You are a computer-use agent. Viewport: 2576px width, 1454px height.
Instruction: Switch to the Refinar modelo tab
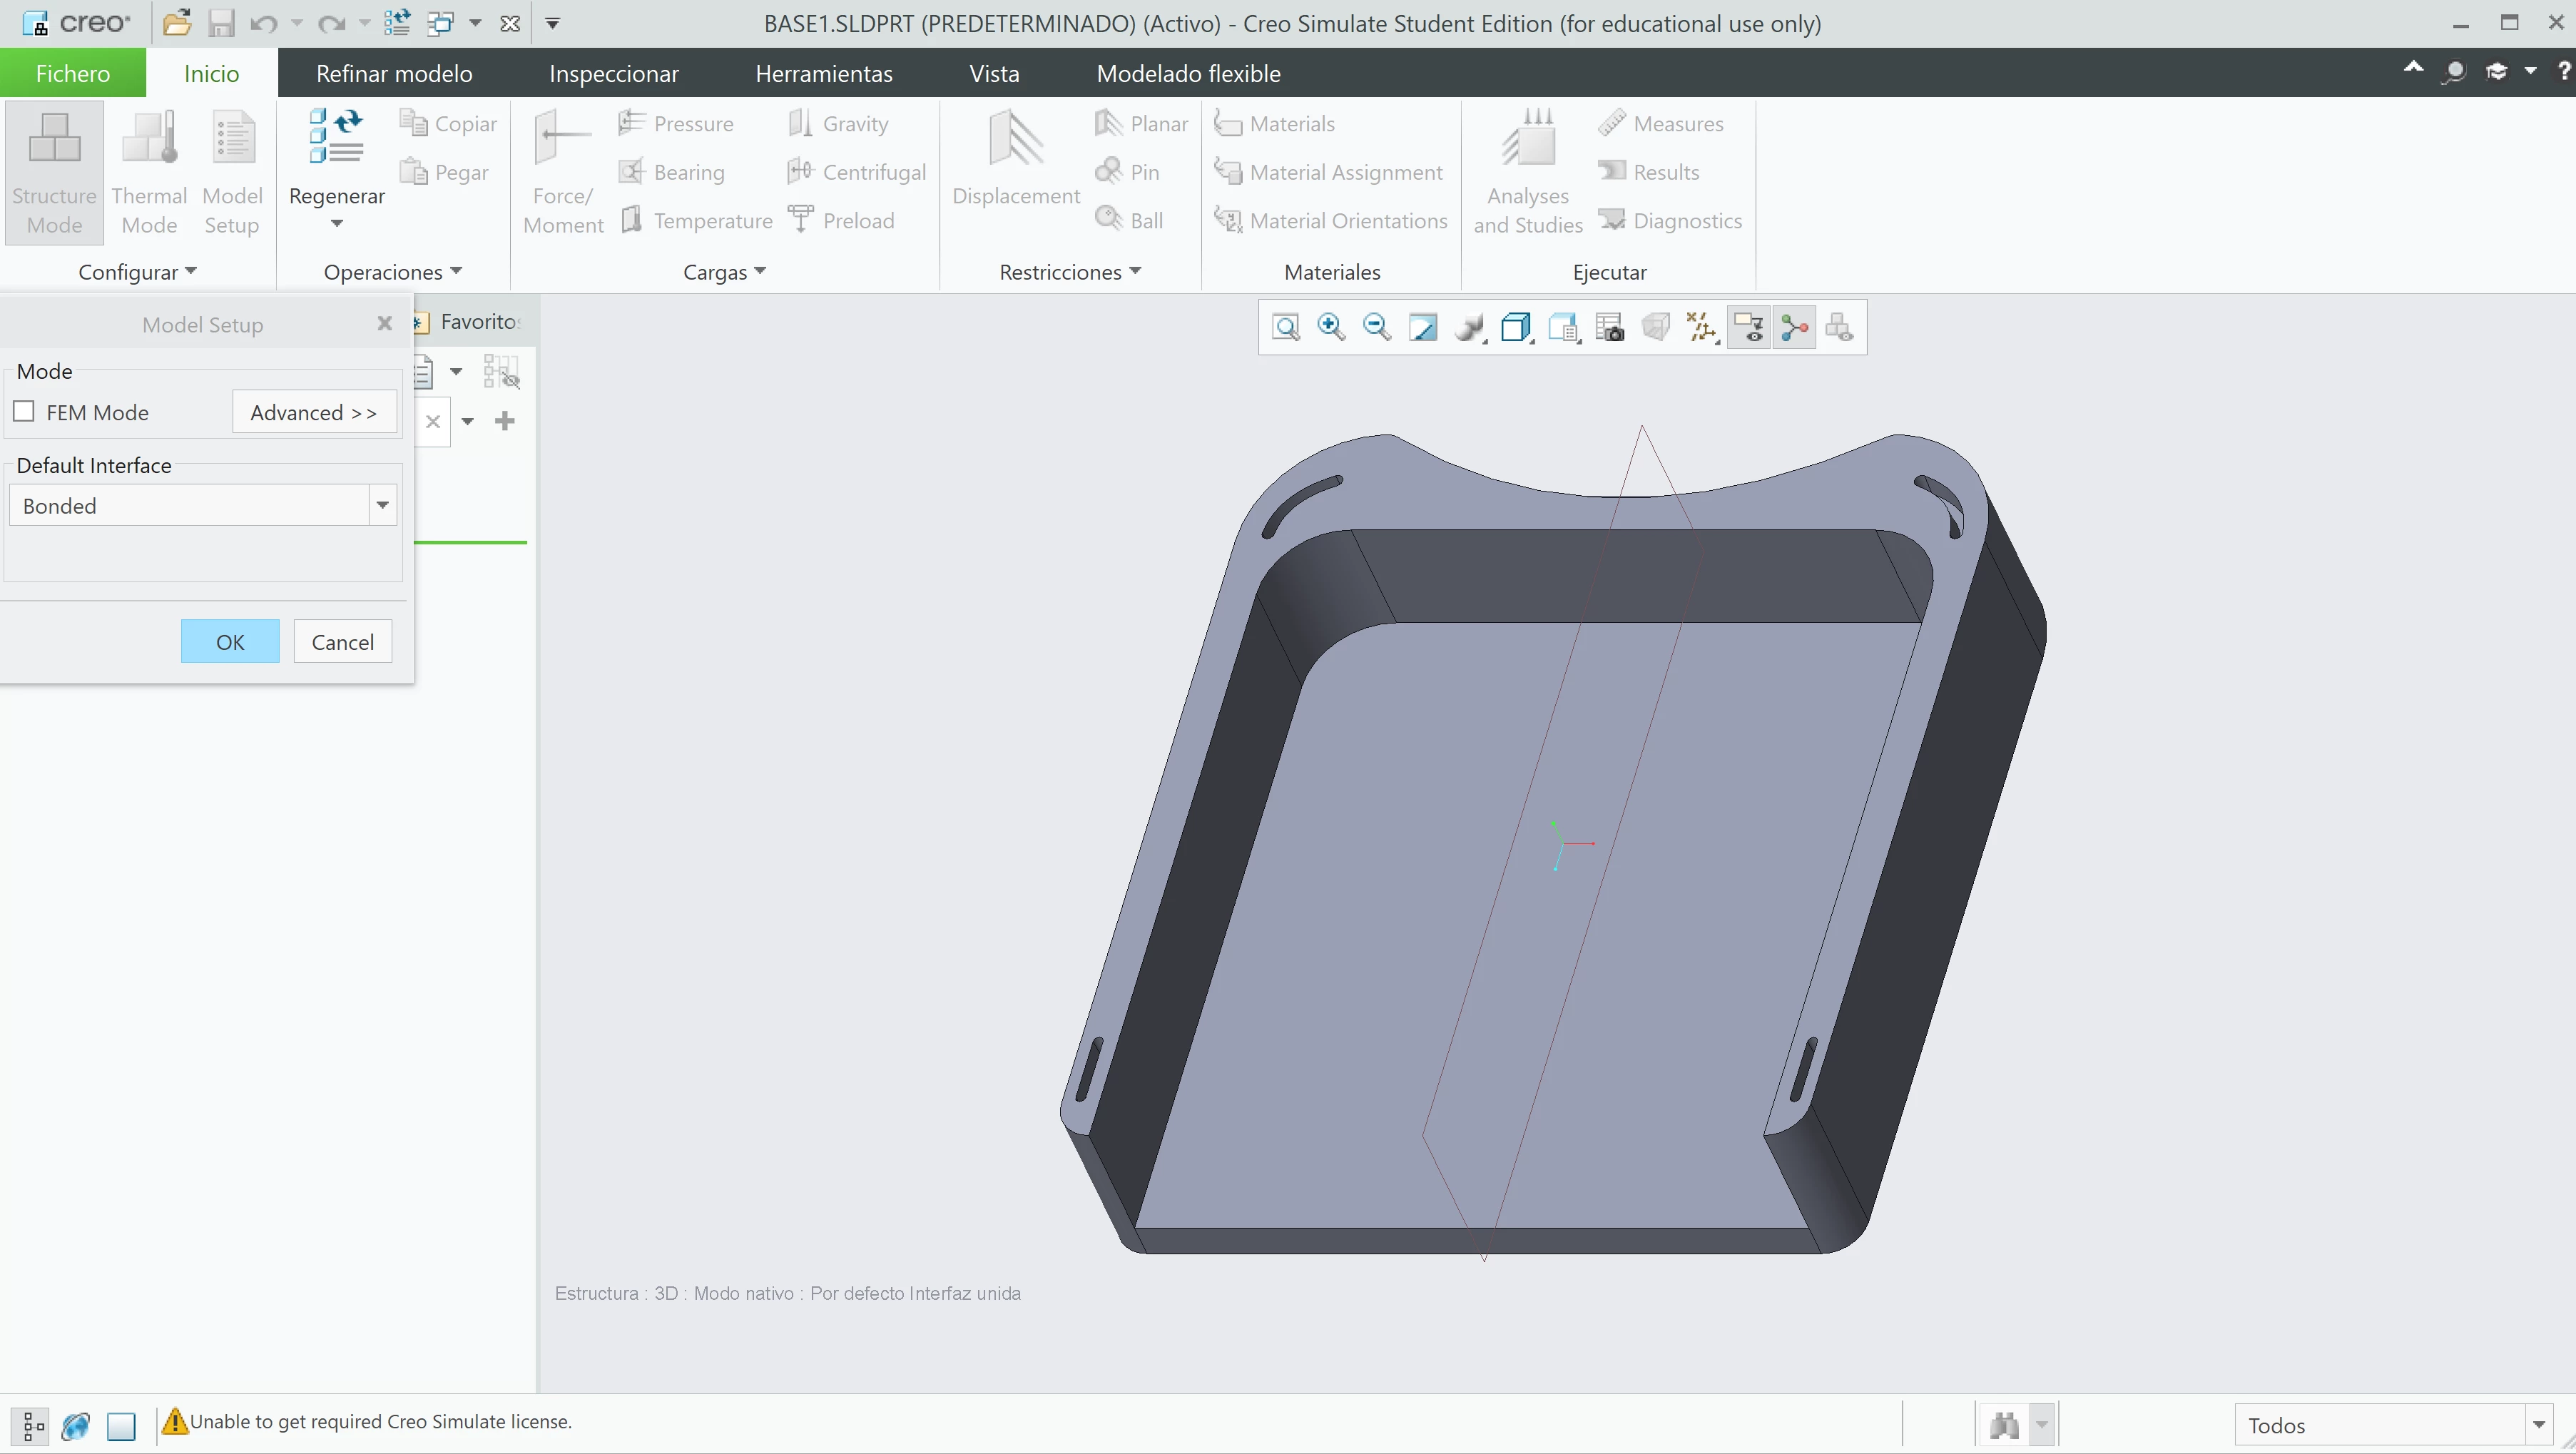point(394,73)
